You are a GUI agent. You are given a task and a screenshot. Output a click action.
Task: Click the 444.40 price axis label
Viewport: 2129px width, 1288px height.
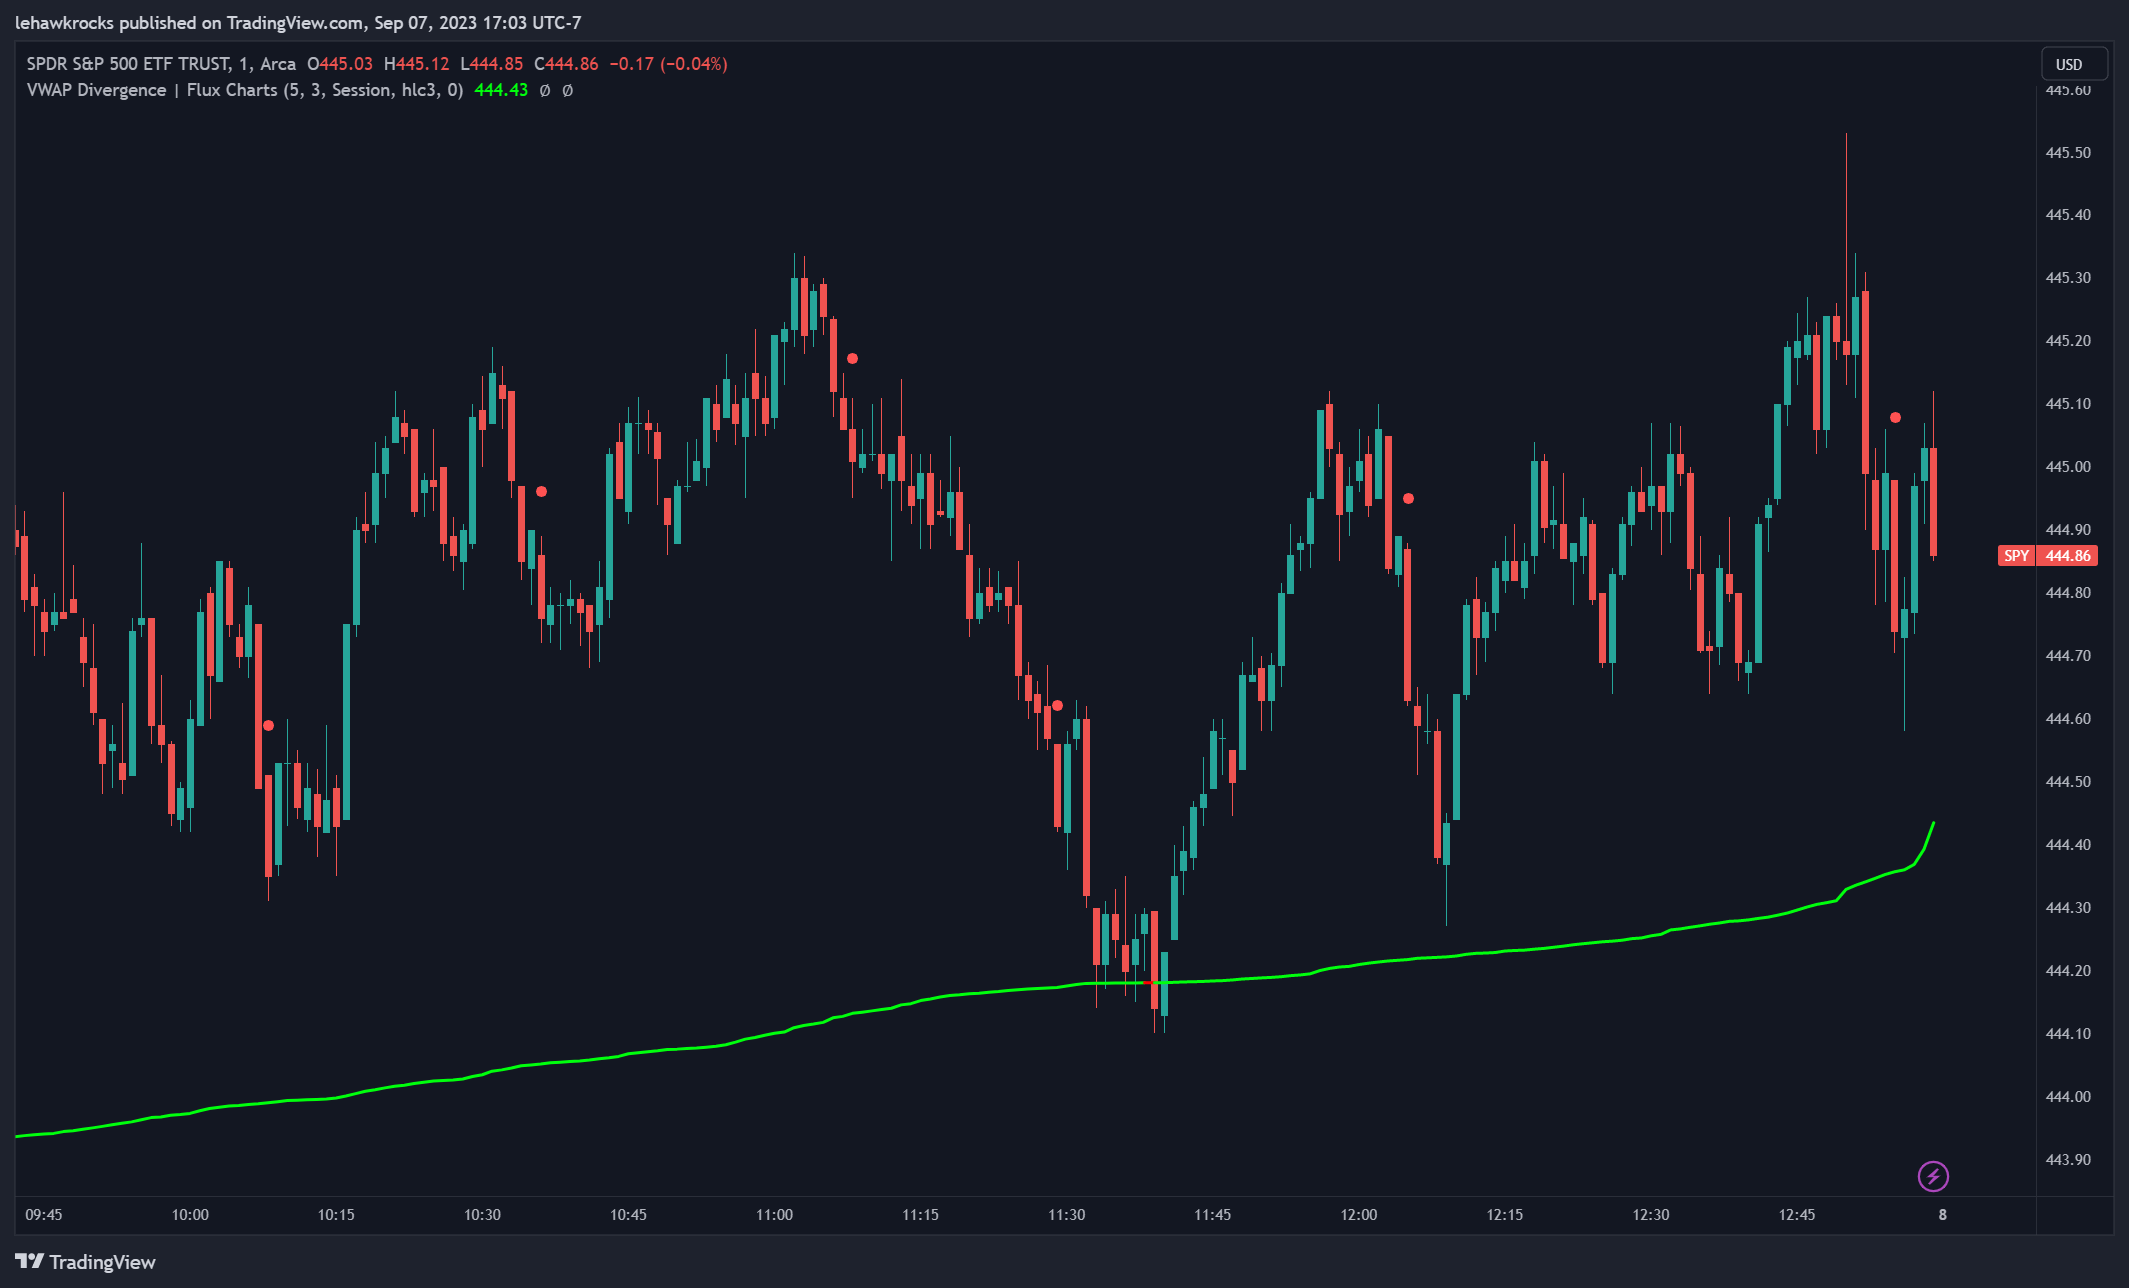(2068, 844)
